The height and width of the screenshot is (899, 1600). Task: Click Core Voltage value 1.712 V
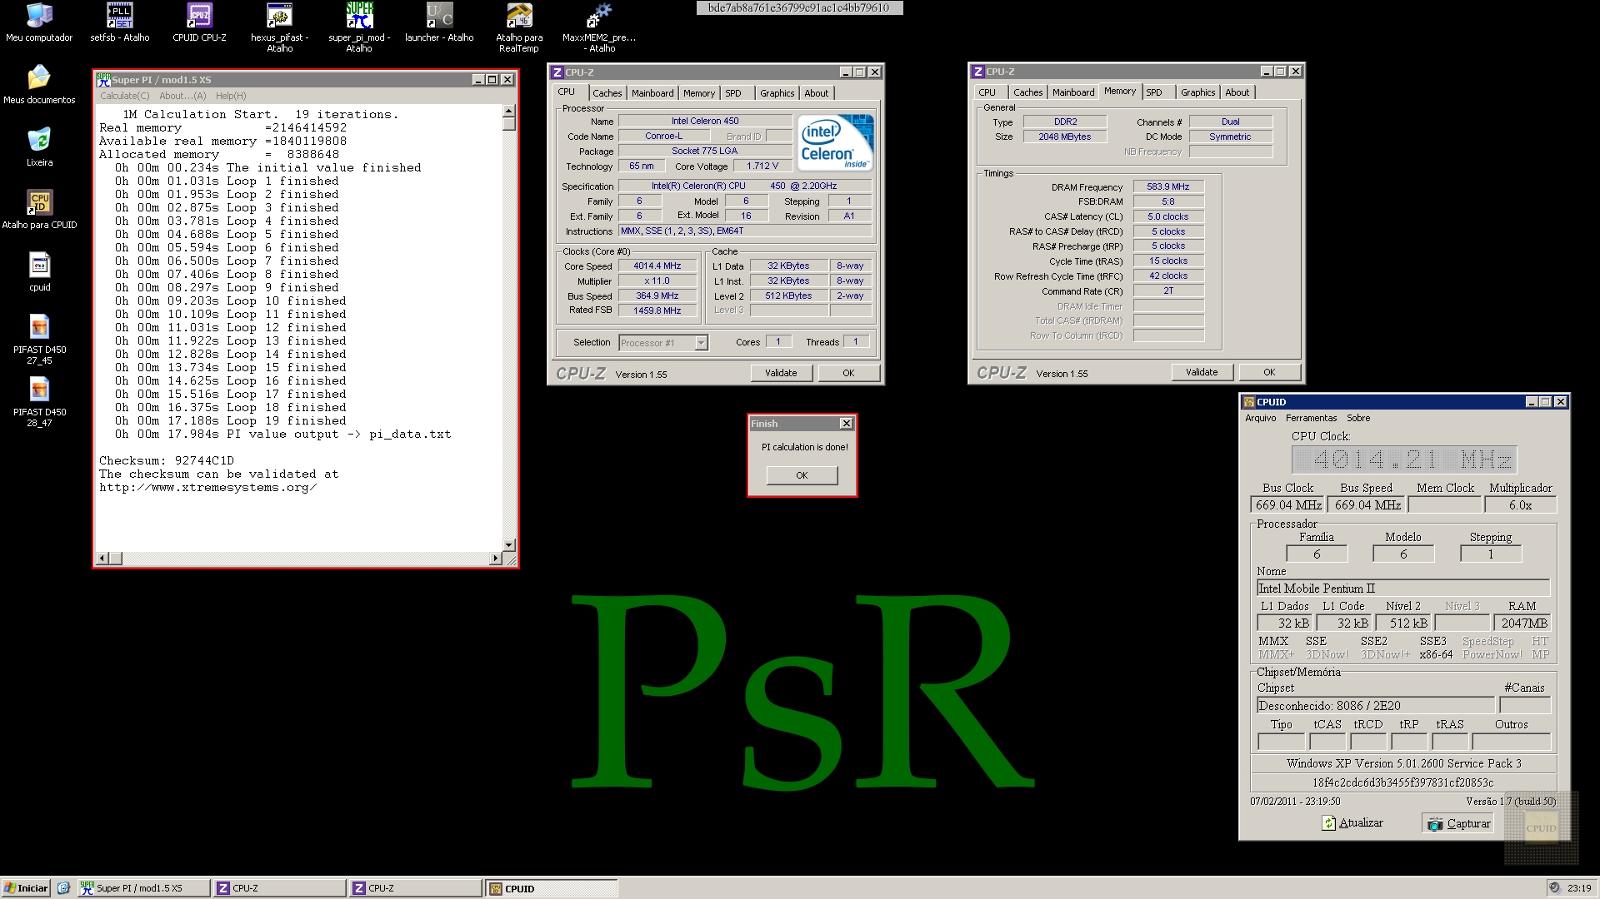coord(762,166)
